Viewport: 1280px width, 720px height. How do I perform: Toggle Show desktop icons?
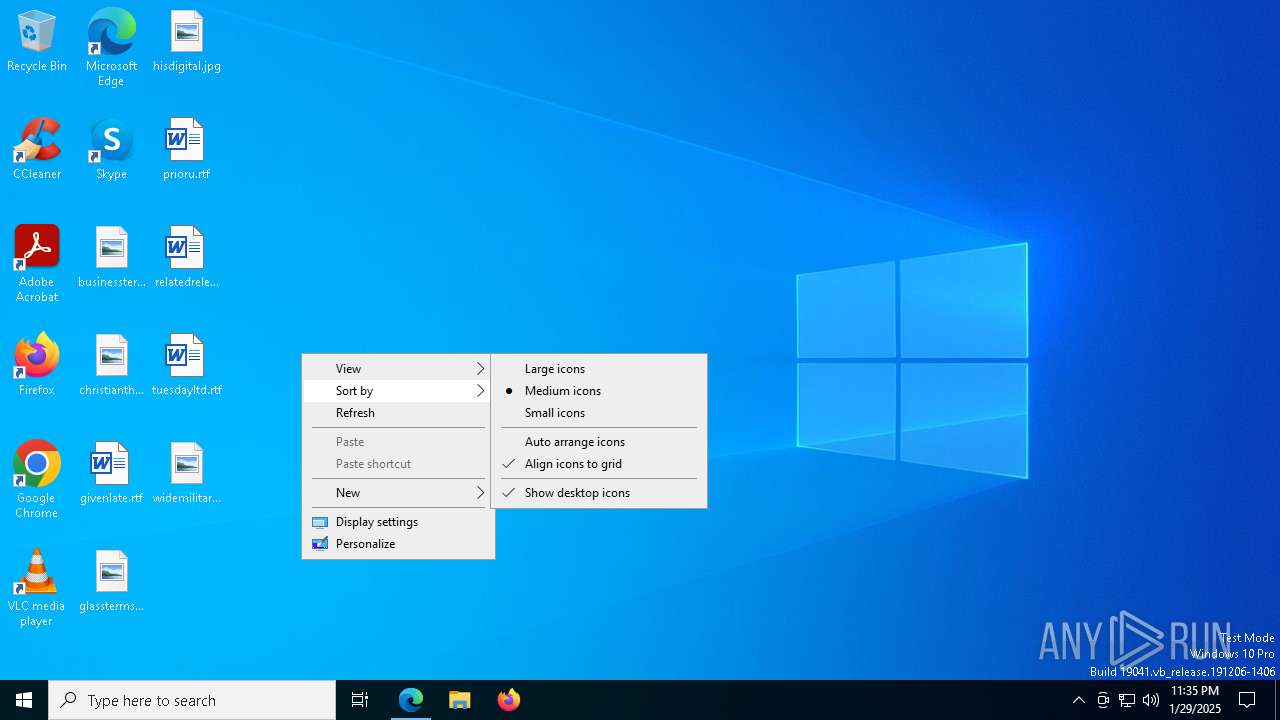pyautogui.click(x=599, y=493)
